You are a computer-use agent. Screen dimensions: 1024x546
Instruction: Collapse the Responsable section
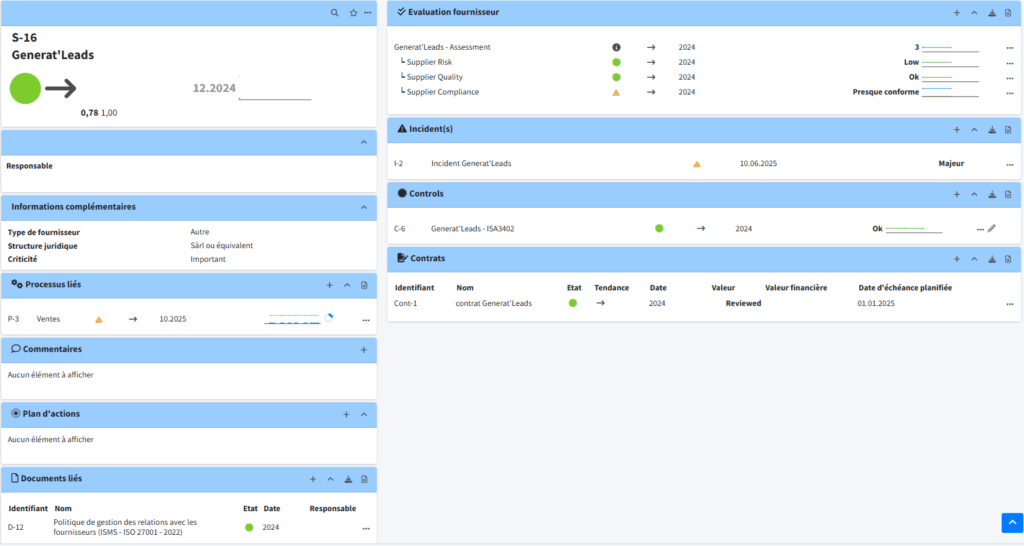pos(363,143)
